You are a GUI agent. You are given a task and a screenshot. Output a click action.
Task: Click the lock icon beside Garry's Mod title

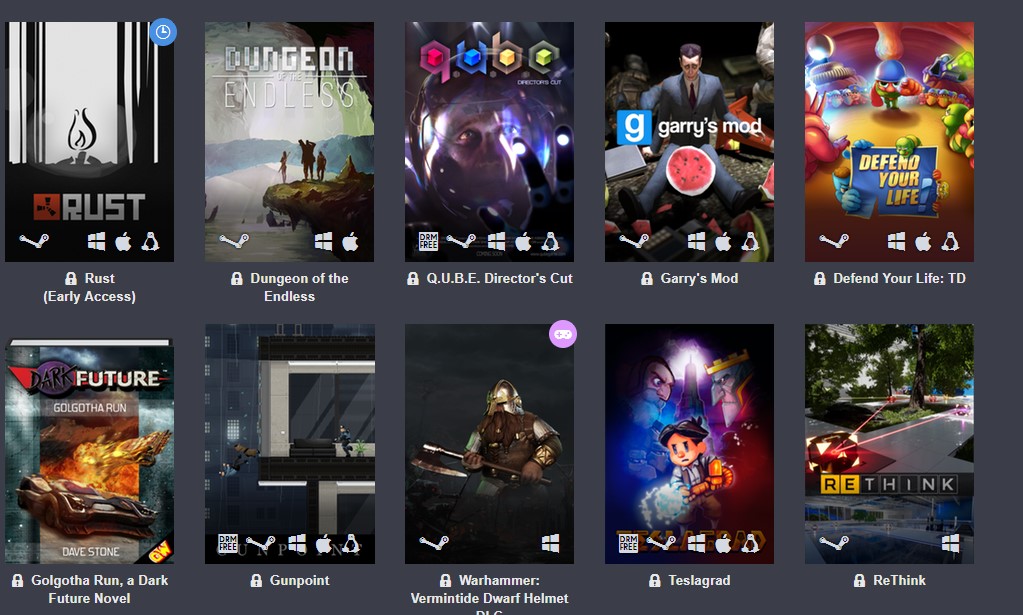[647, 278]
